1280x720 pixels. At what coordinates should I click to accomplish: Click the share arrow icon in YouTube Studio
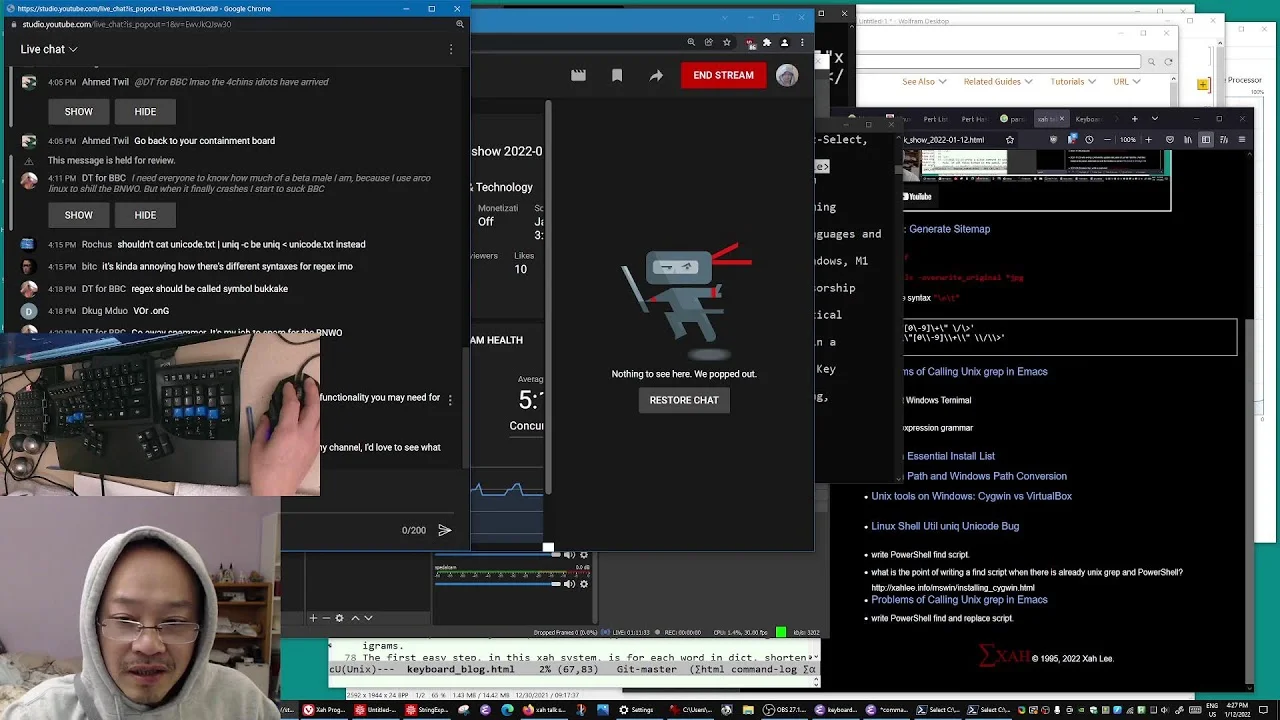pyautogui.click(x=656, y=75)
